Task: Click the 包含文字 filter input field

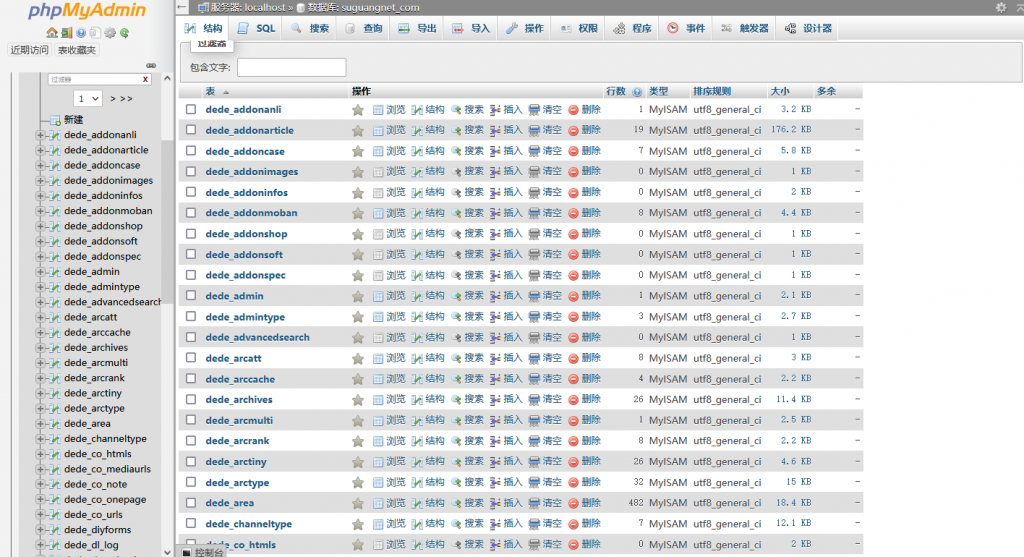Action: point(291,67)
